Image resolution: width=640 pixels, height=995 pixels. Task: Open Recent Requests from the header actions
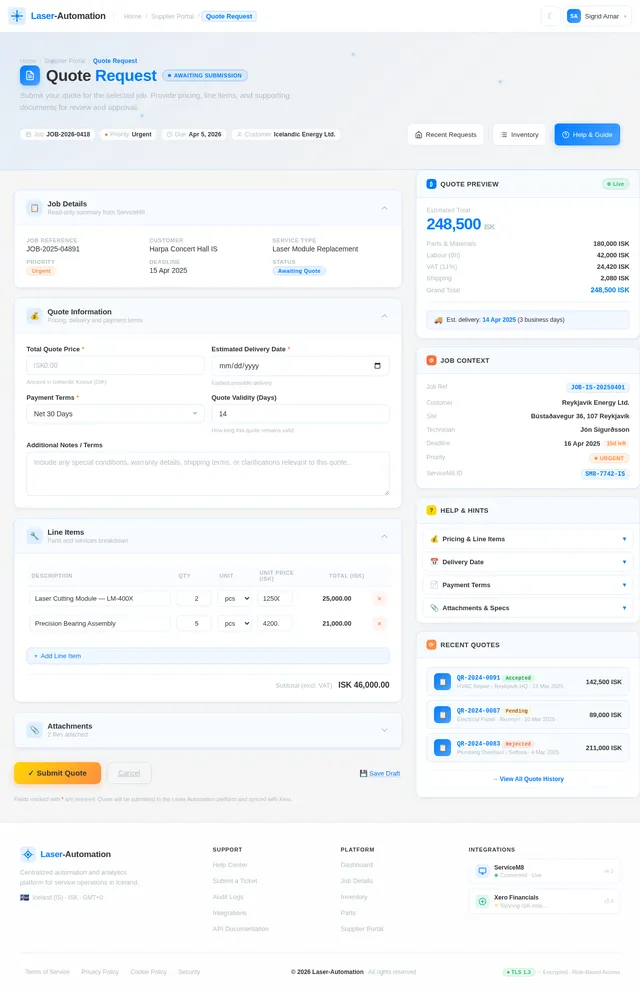point(445,134)
